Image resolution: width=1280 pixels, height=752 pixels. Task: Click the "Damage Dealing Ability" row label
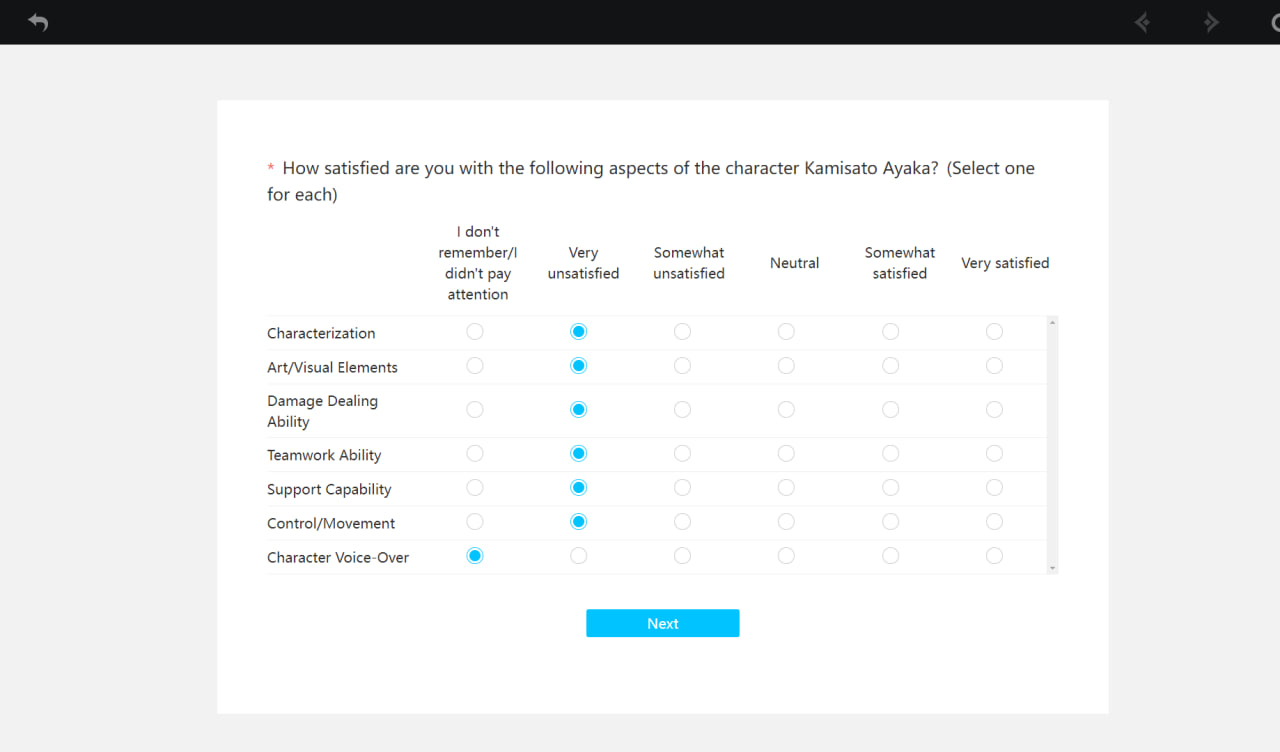(322, 411)
